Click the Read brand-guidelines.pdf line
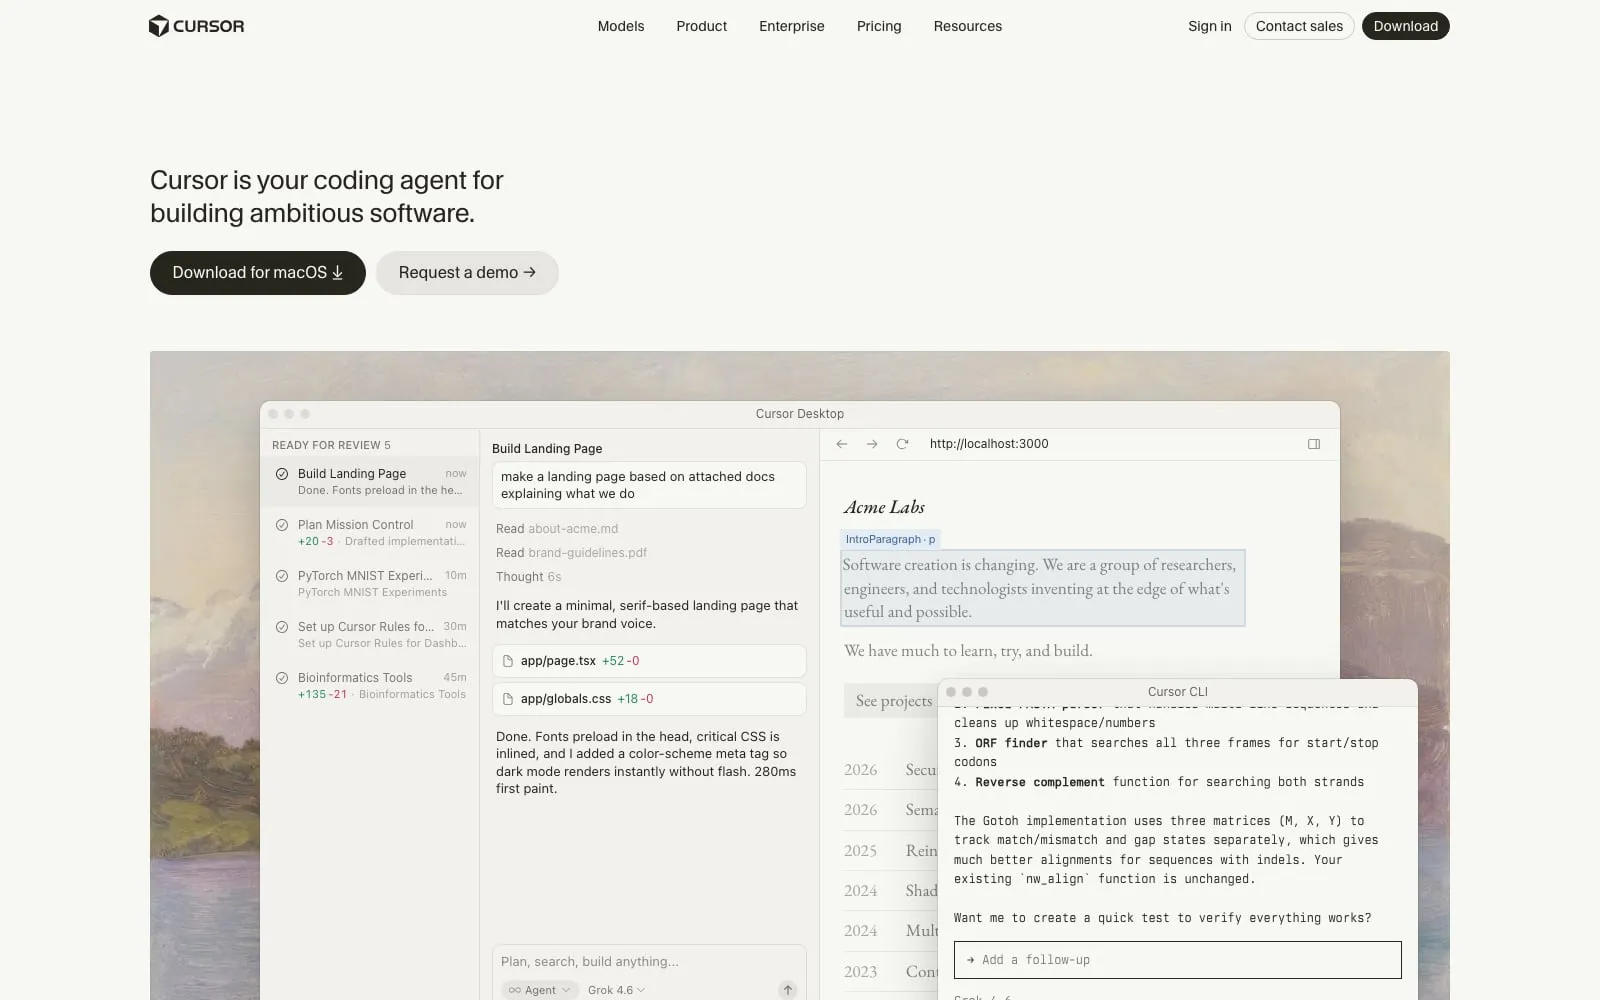Viewport: 1600px width, 1000px height. point(571,553)
